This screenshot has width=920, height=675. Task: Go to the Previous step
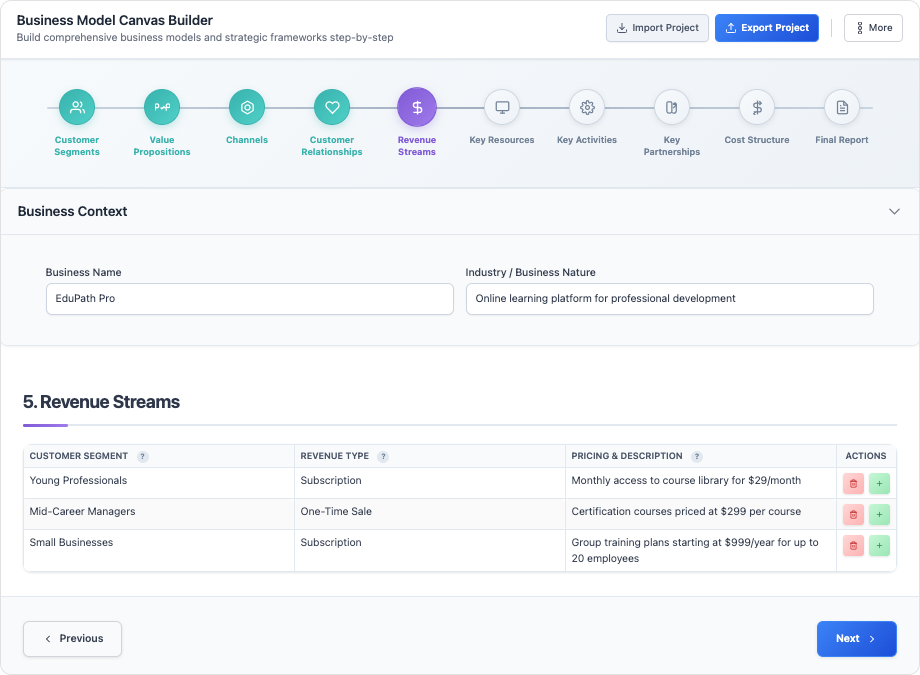click(73, 639)
